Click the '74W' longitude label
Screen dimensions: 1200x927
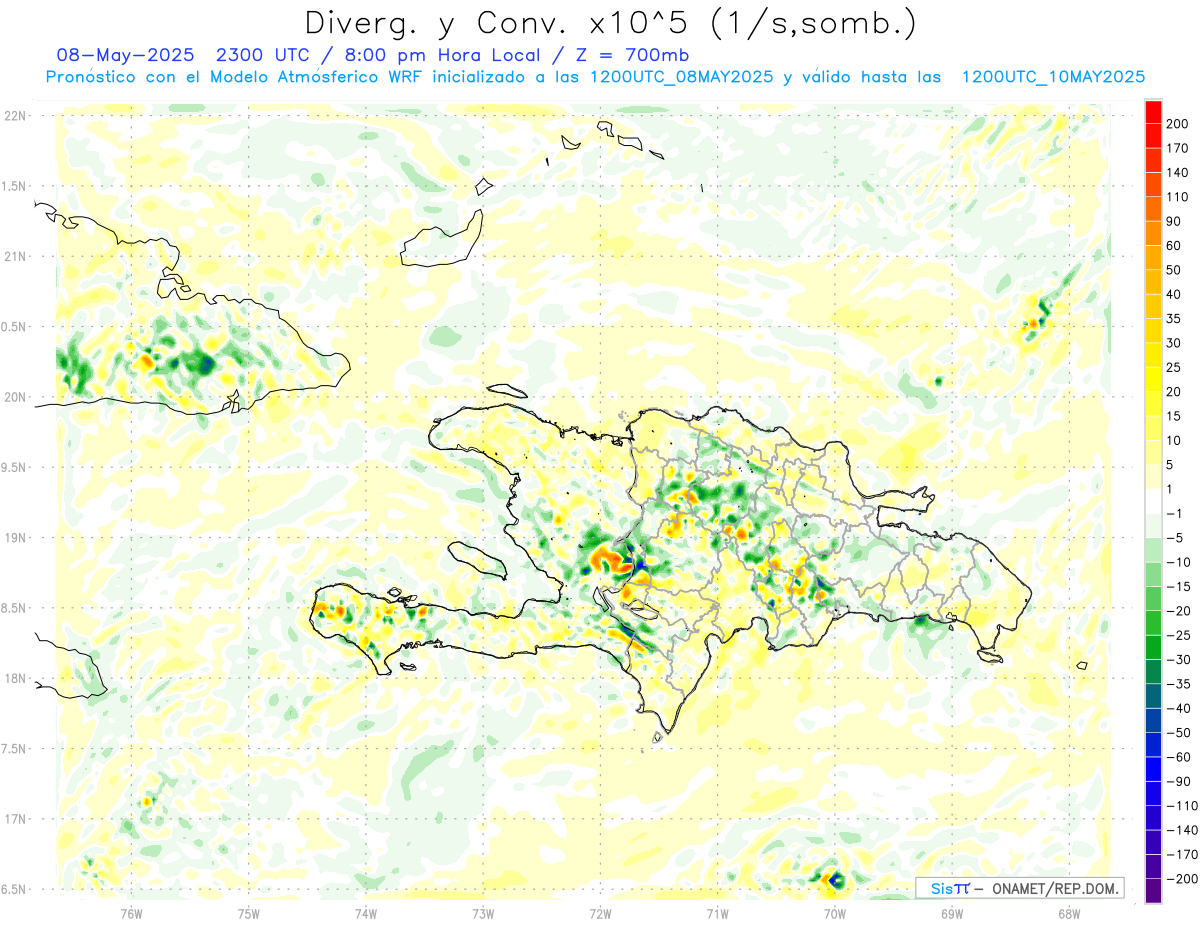(365, 913)
